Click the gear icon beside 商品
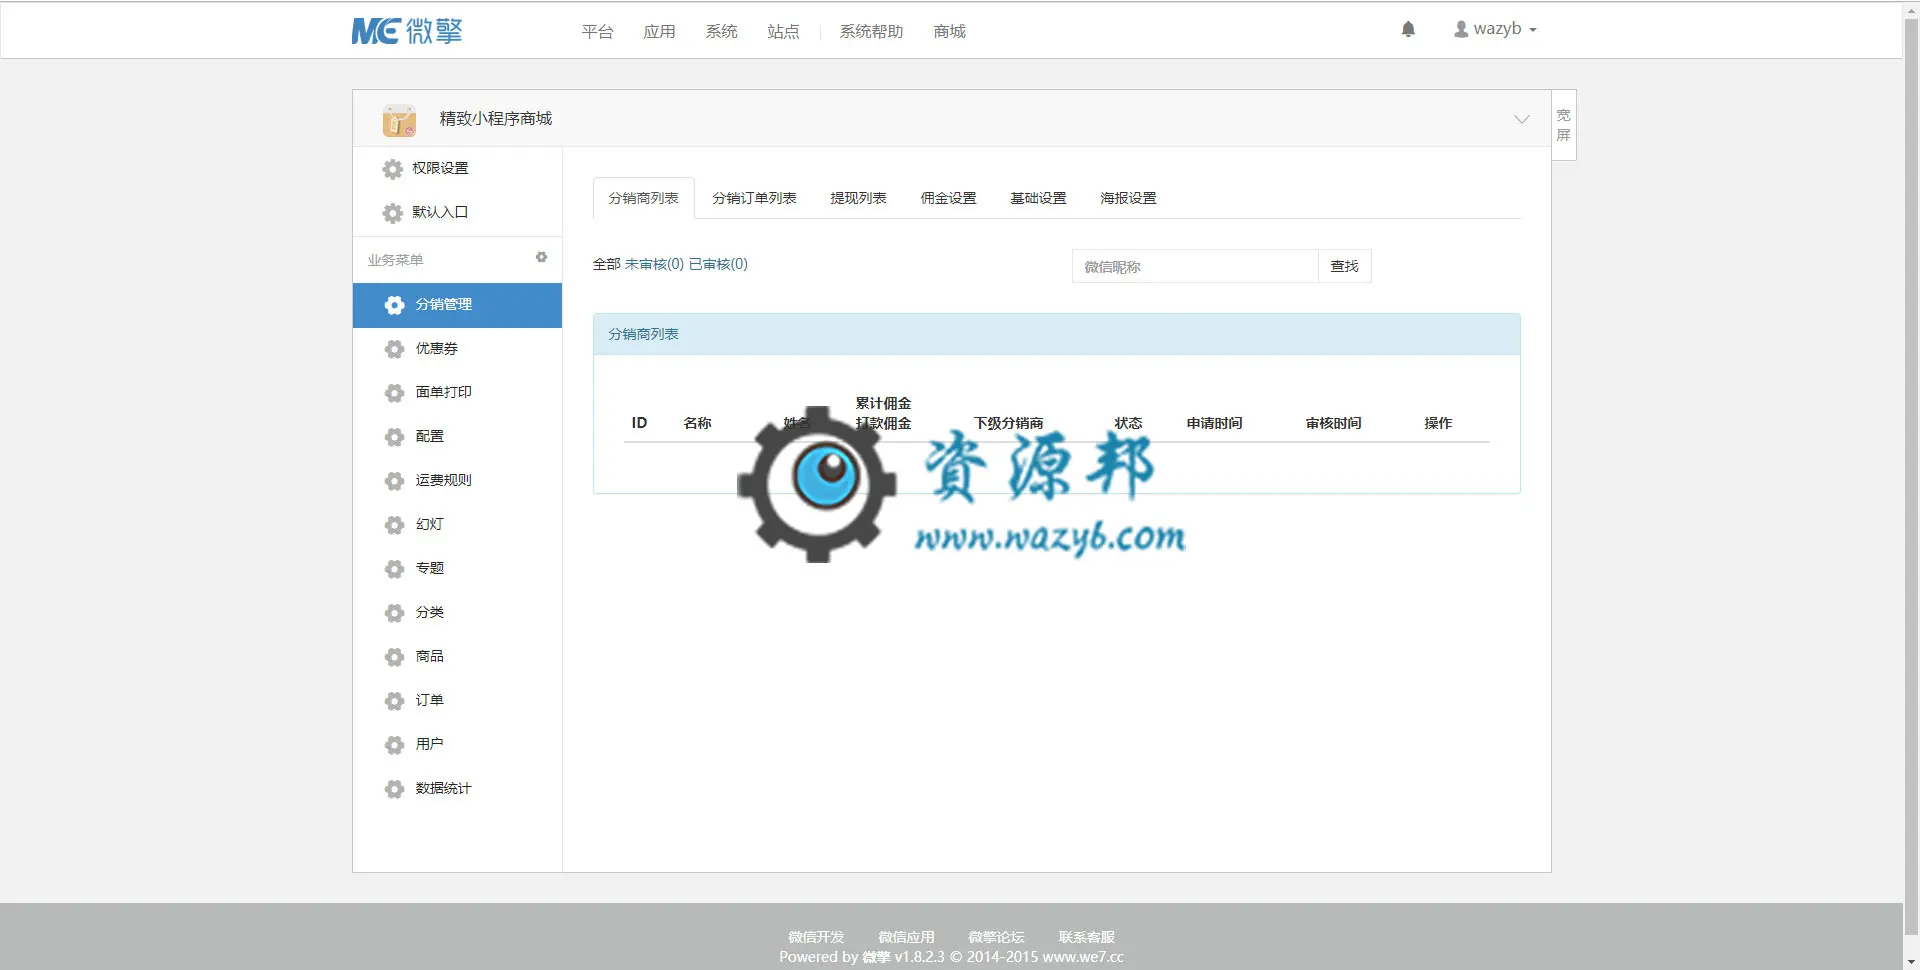This screenshot has width=1920, height=970. [x=395, y=657]
